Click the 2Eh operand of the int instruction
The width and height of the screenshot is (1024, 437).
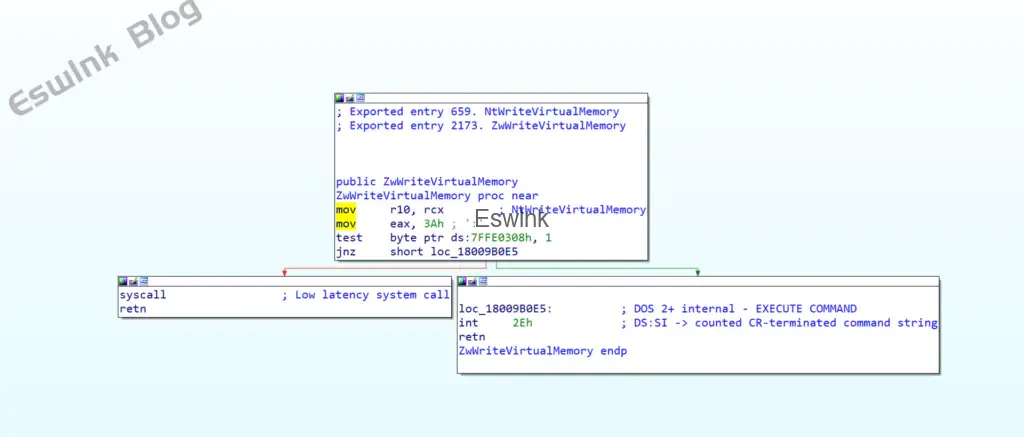522,323
